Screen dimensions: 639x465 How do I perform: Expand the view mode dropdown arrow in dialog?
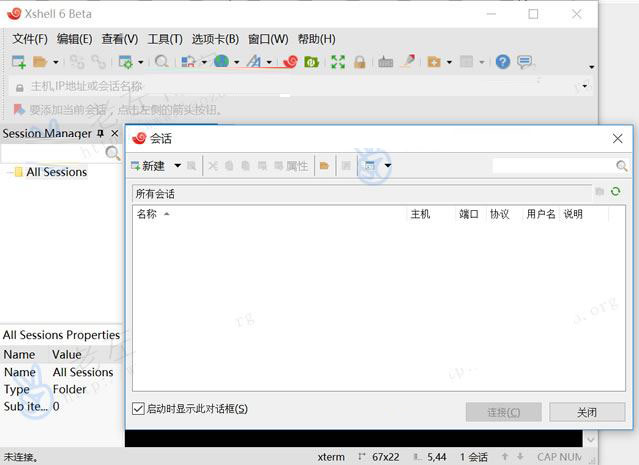coord(388,165)
